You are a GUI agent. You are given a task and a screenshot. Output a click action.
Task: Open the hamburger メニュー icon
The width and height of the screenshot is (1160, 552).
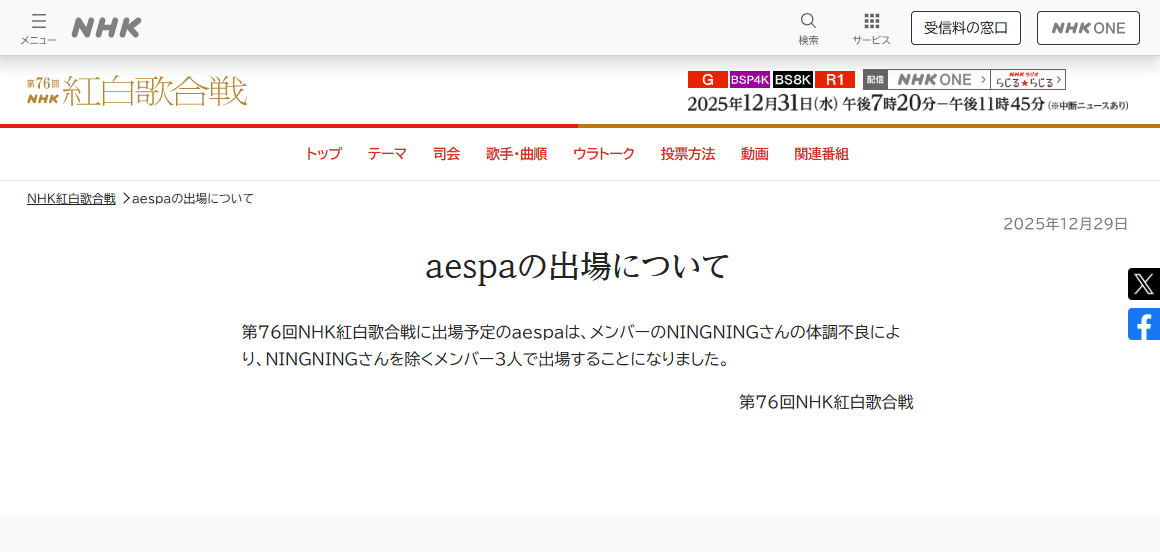(x=38, y=29)
